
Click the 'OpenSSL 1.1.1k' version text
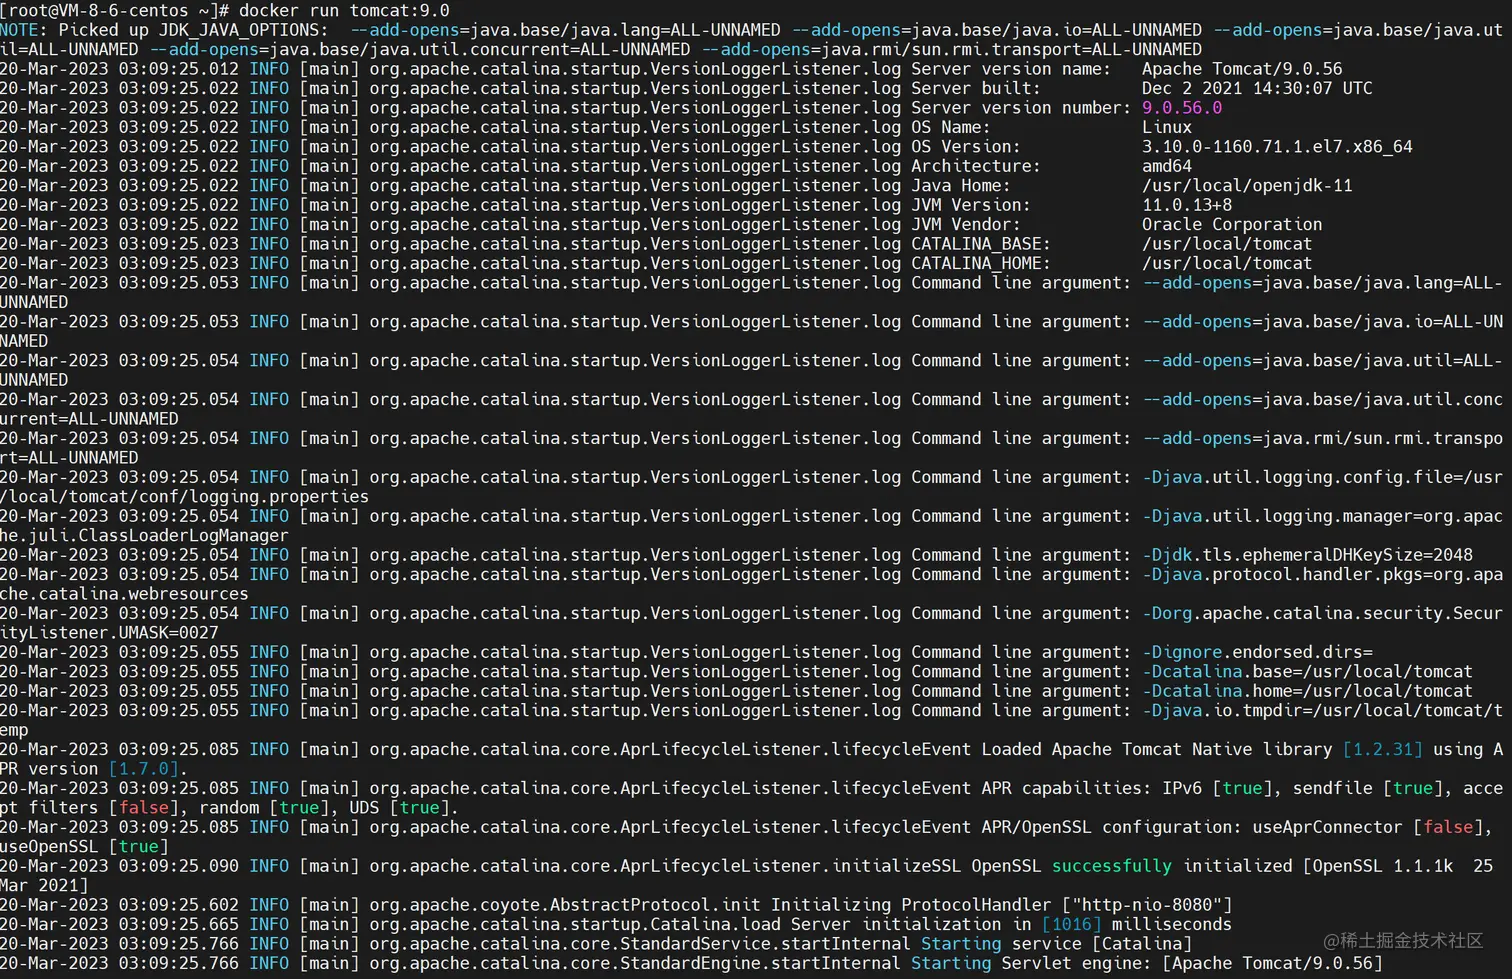(1383, 867)
